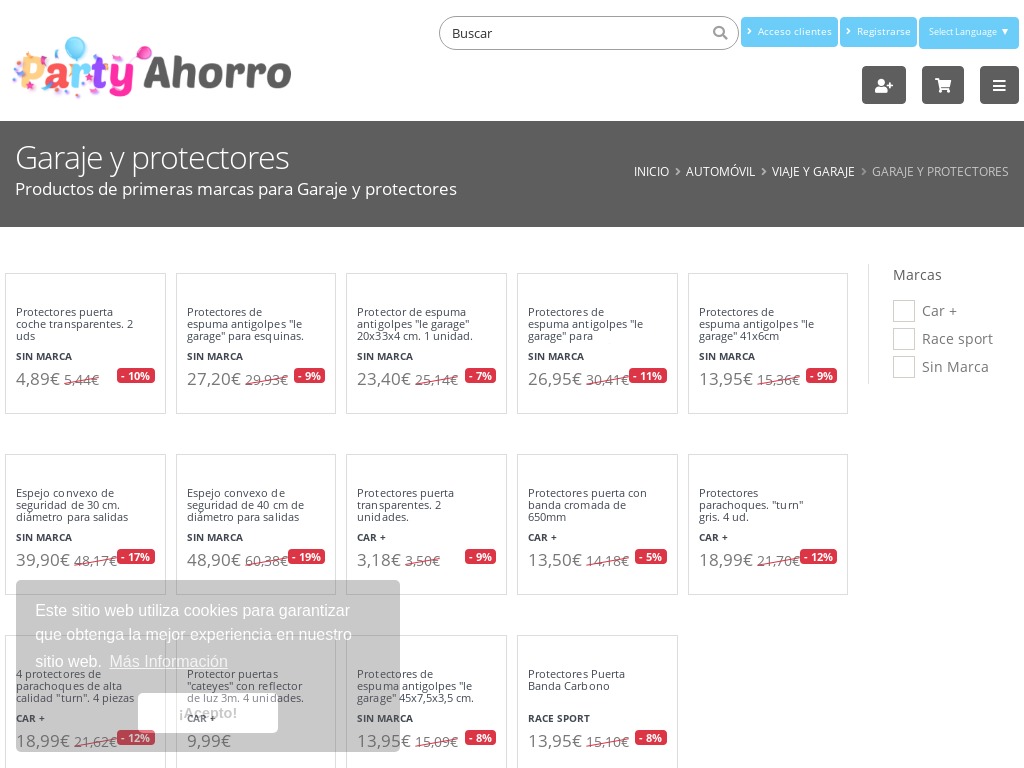Check the Car + brand filter

click(904, 311)
